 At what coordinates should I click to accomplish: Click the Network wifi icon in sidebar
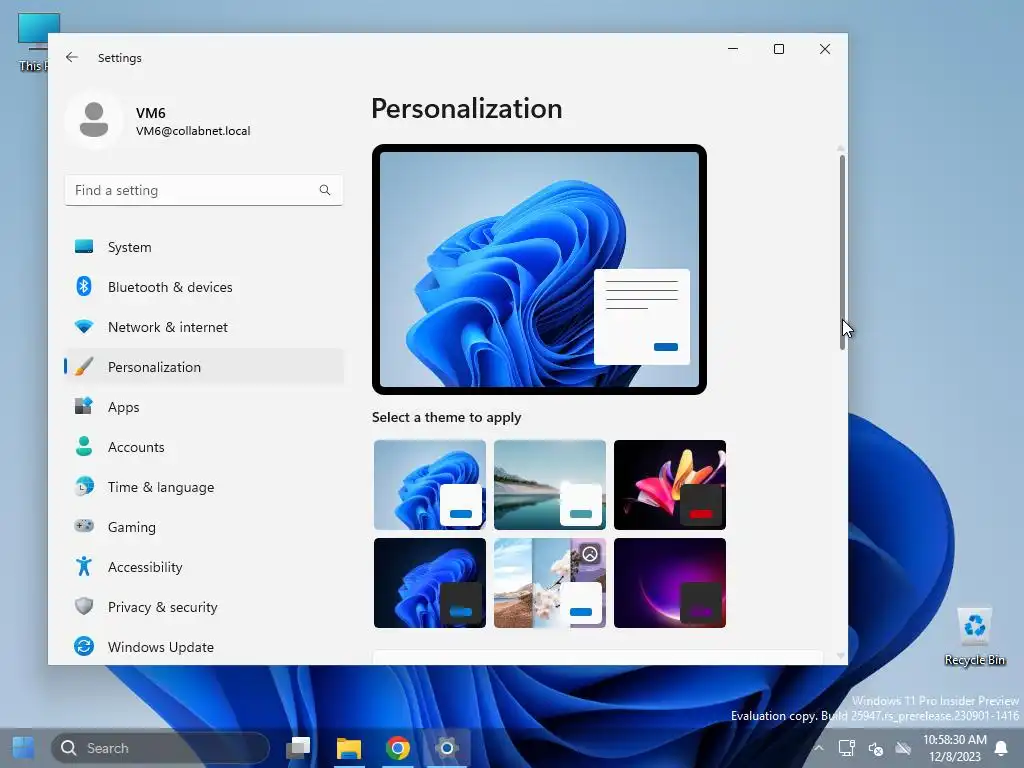click(84, 327)
